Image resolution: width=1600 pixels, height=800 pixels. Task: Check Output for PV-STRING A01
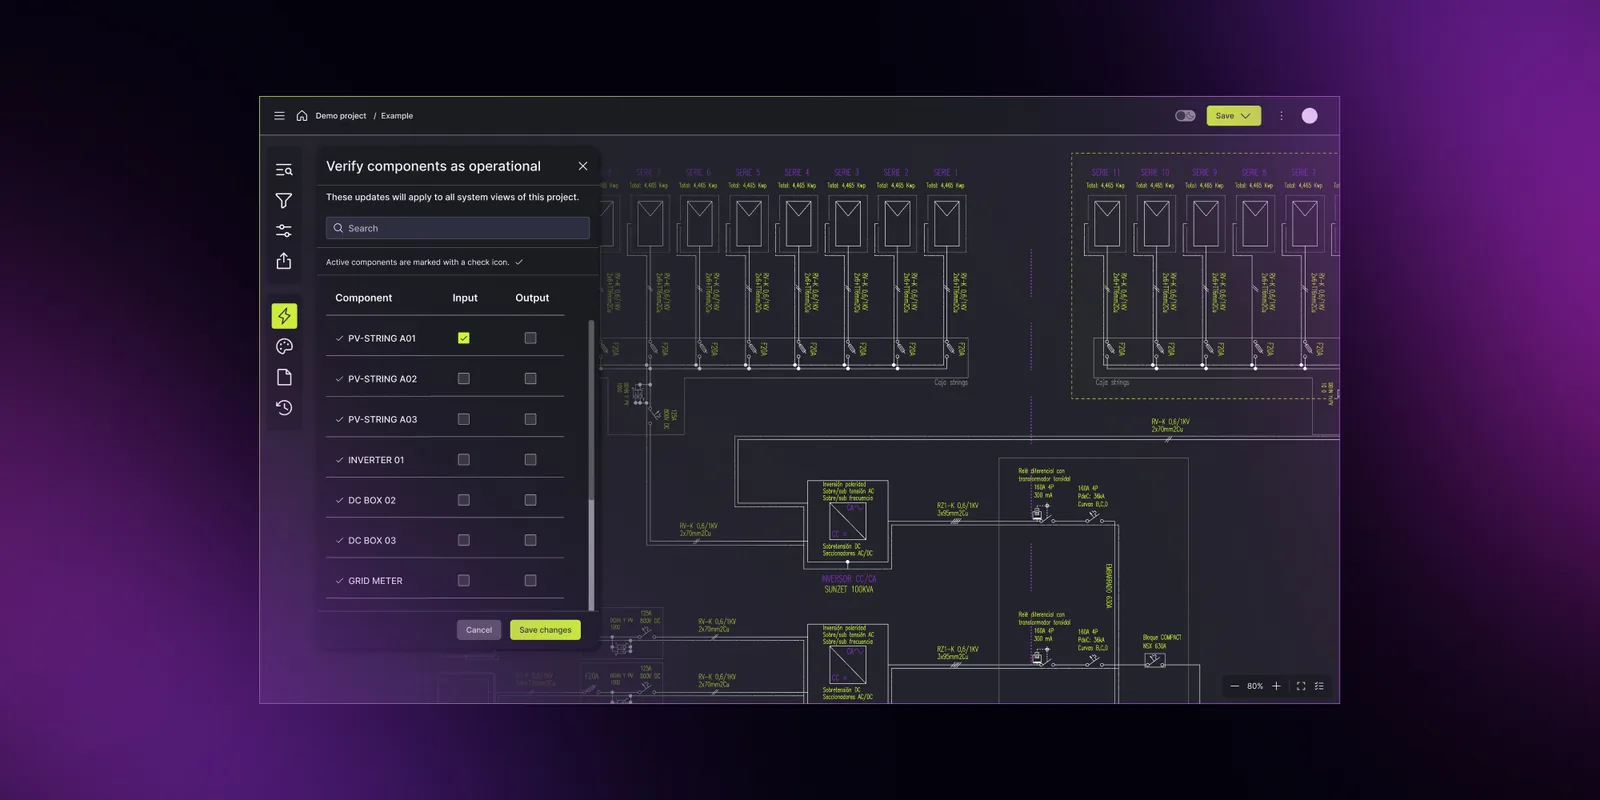coord(531,338)
